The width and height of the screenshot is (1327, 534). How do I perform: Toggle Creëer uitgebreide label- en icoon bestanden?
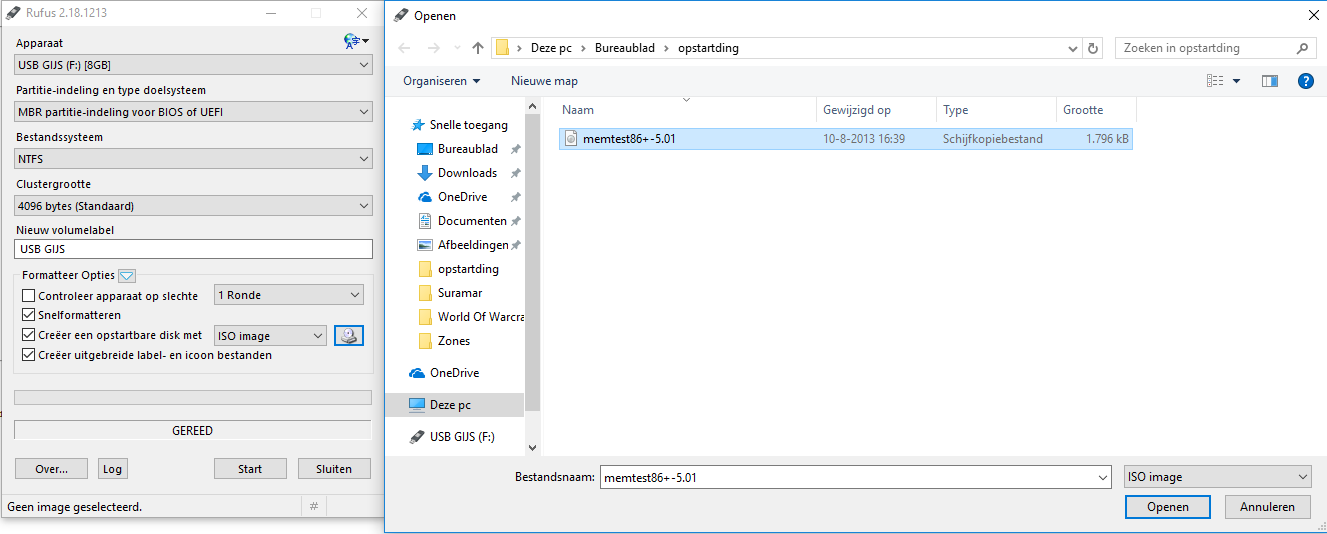point(29,355)
